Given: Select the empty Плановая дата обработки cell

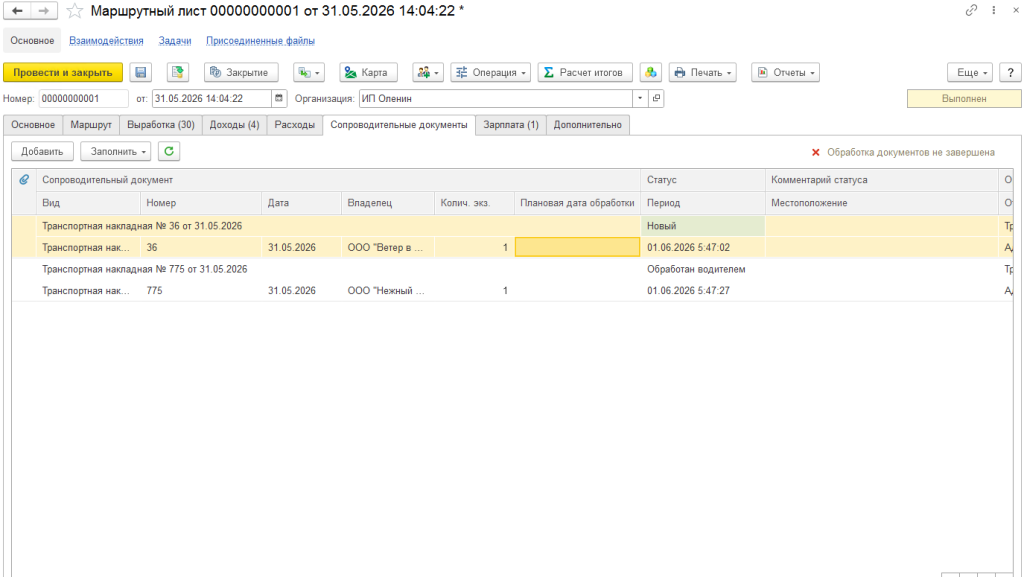Looking at the screenshot, I should (577, 247).
